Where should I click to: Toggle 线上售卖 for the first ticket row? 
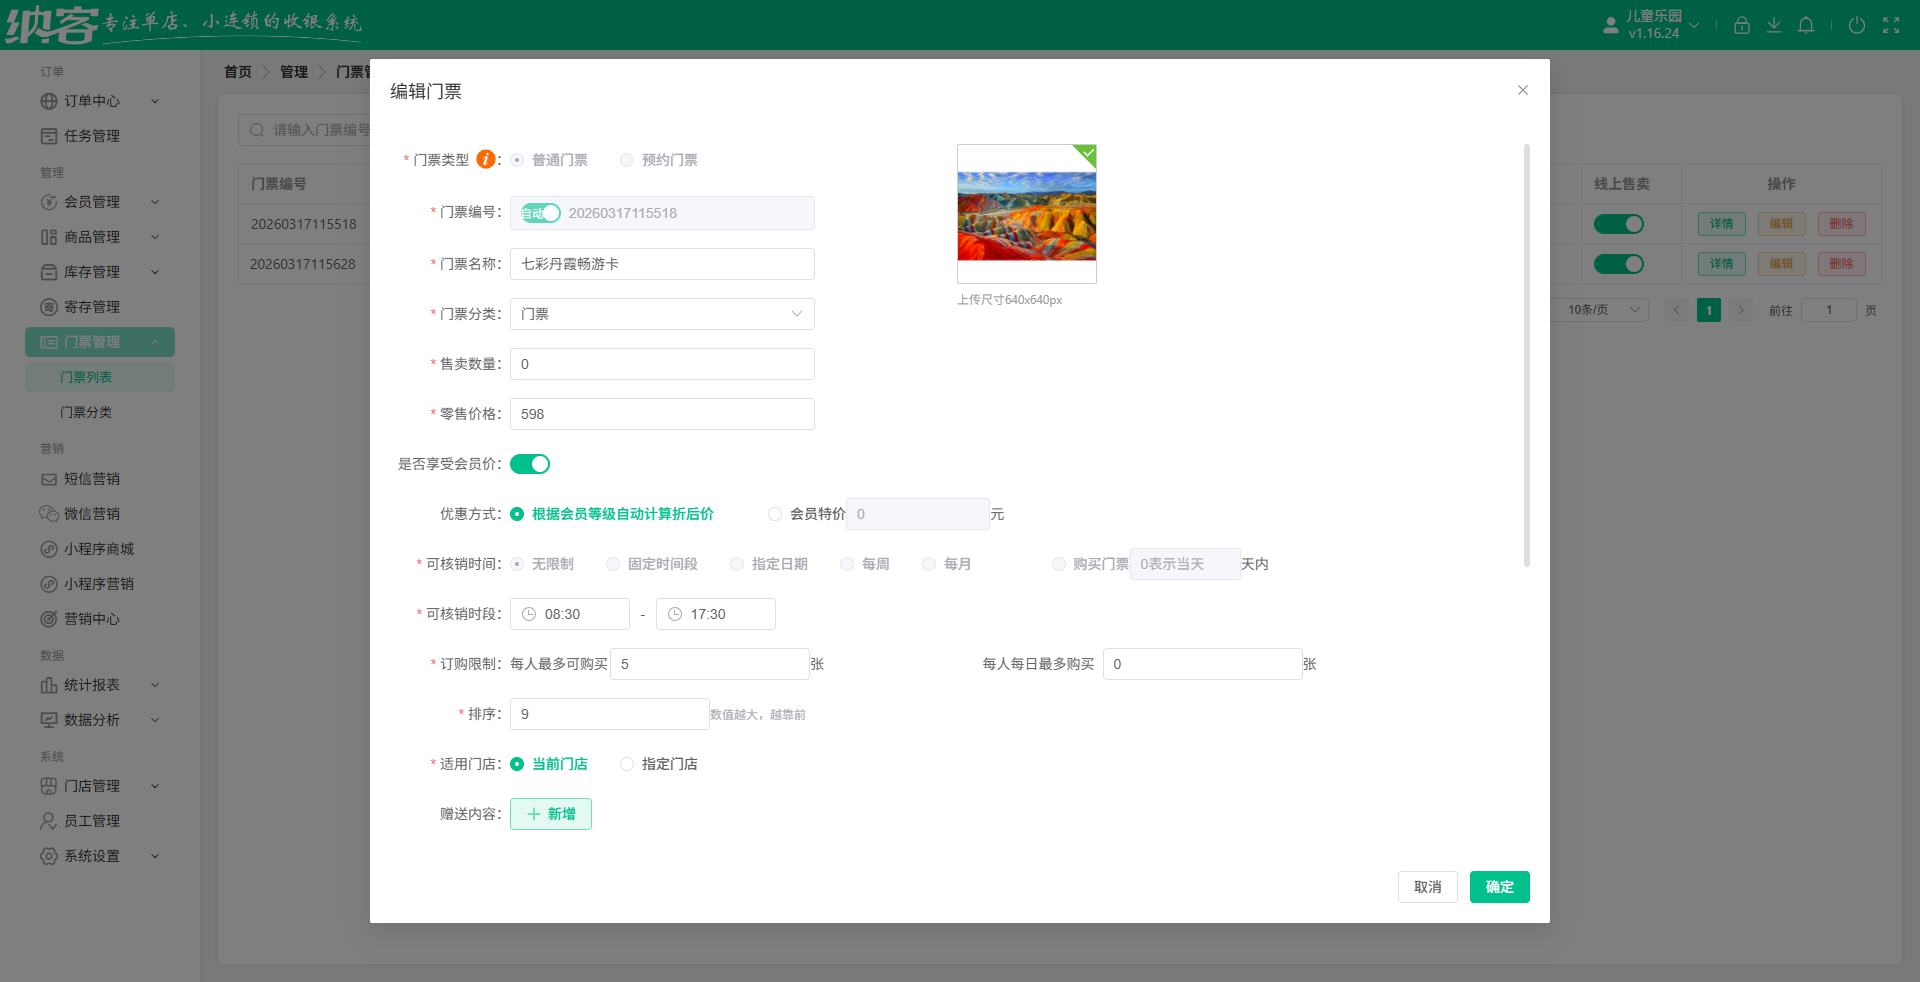pos(1618,224)
